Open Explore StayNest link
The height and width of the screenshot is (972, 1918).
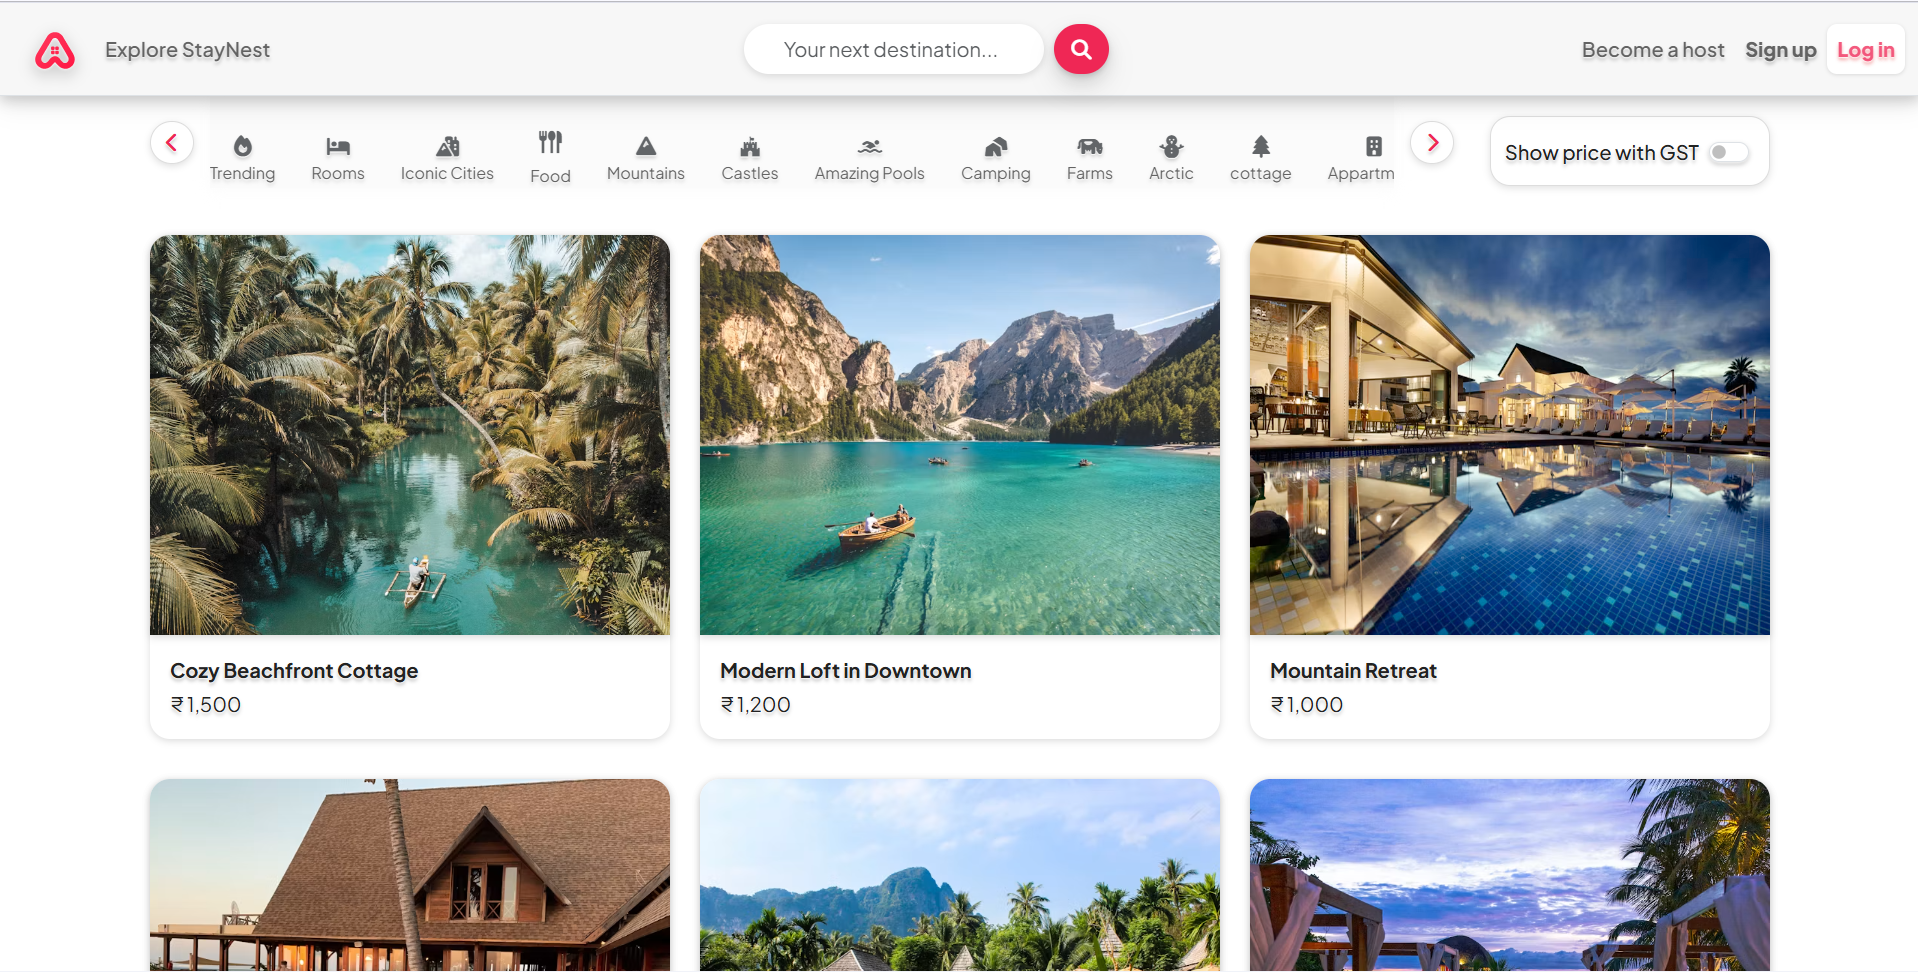(x=187, y=50)
